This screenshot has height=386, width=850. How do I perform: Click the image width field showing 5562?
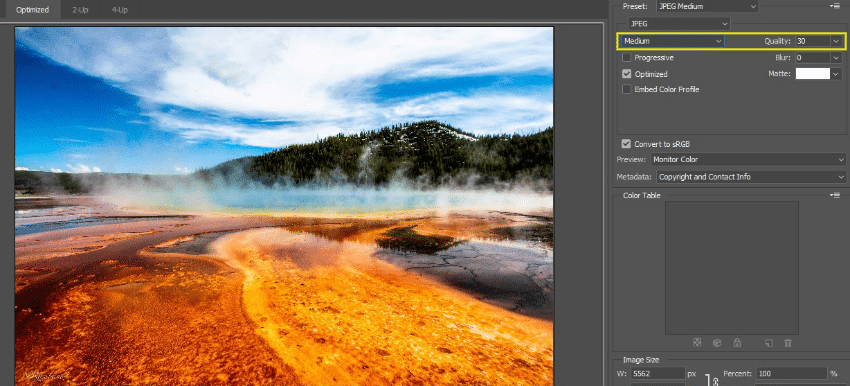[x=658, y=374]
